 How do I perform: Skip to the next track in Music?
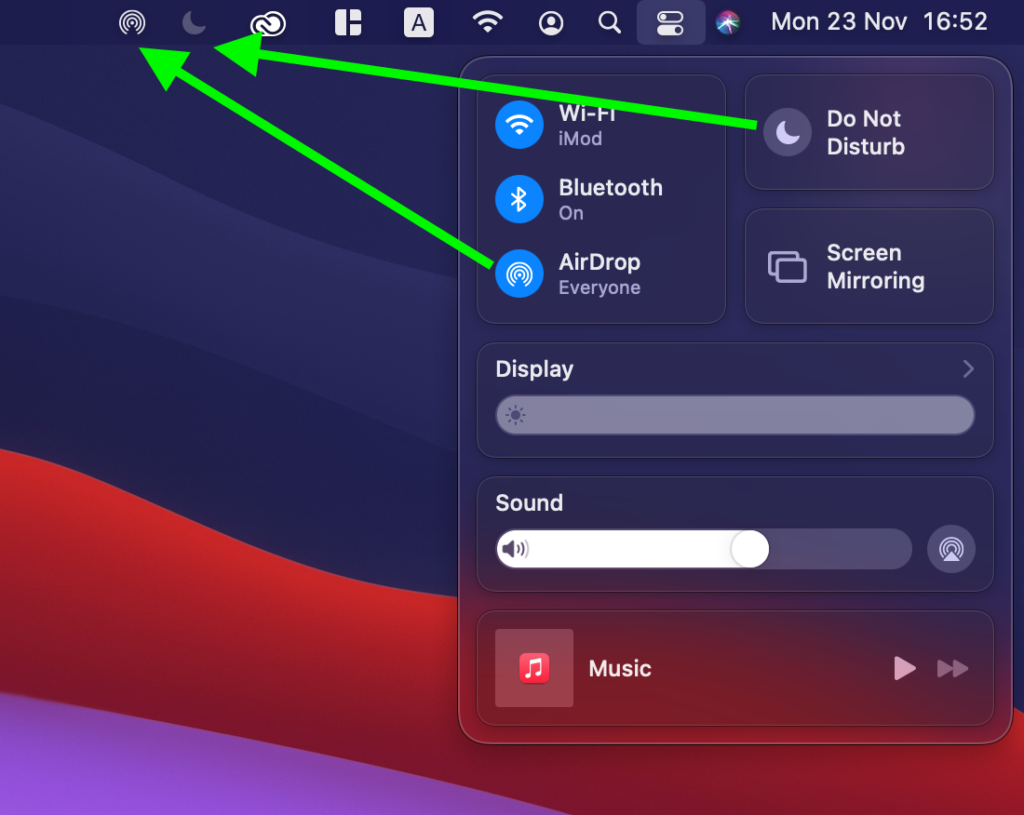pos(952,668)
